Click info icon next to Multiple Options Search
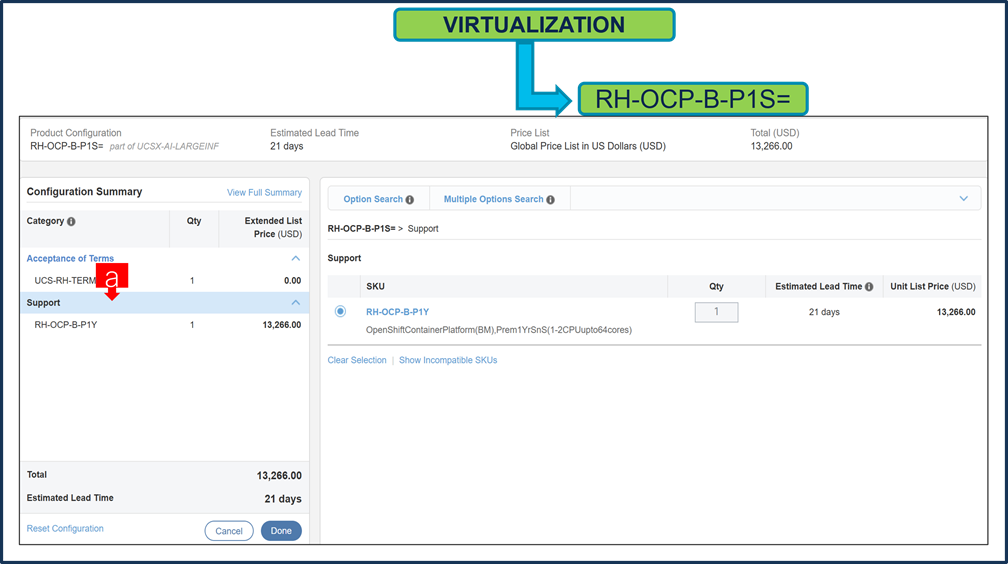Screen dimensions: 1008x564 pyautogui.click(x=550, y=200)
